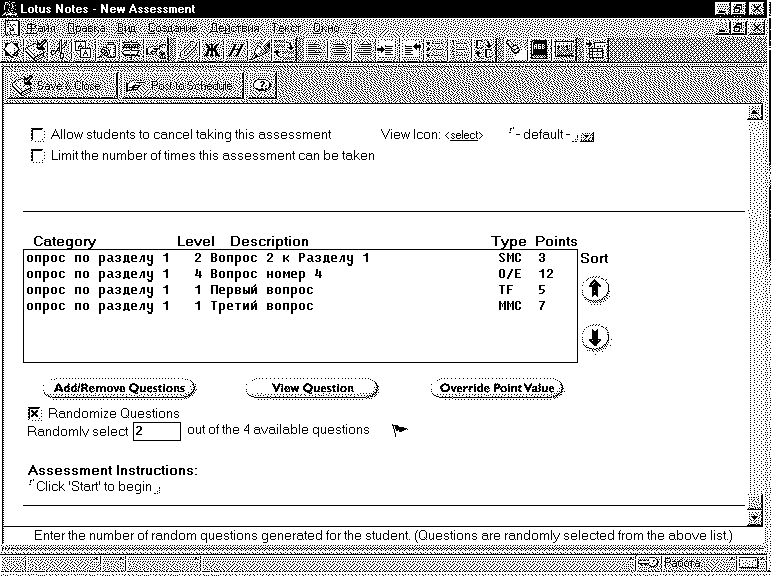Run spell check via ABC book icon
Viewport: 771px width, 576px height.
[539, 50]
